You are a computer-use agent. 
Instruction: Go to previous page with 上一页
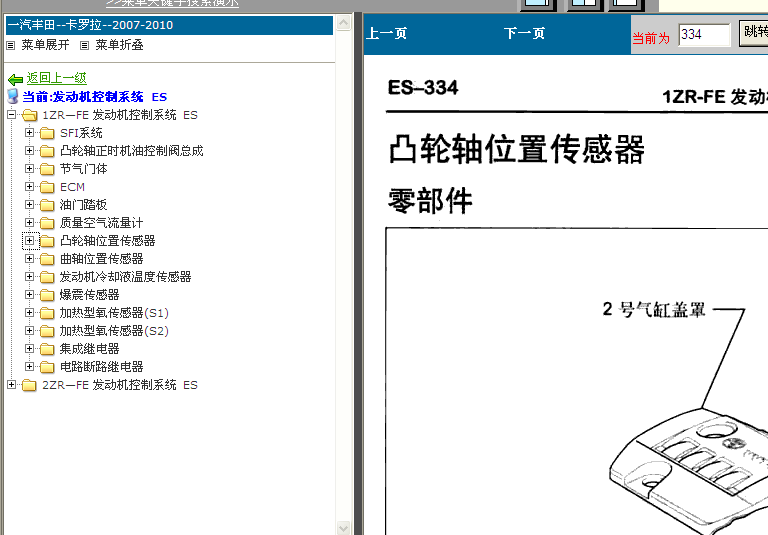(386, 33)
